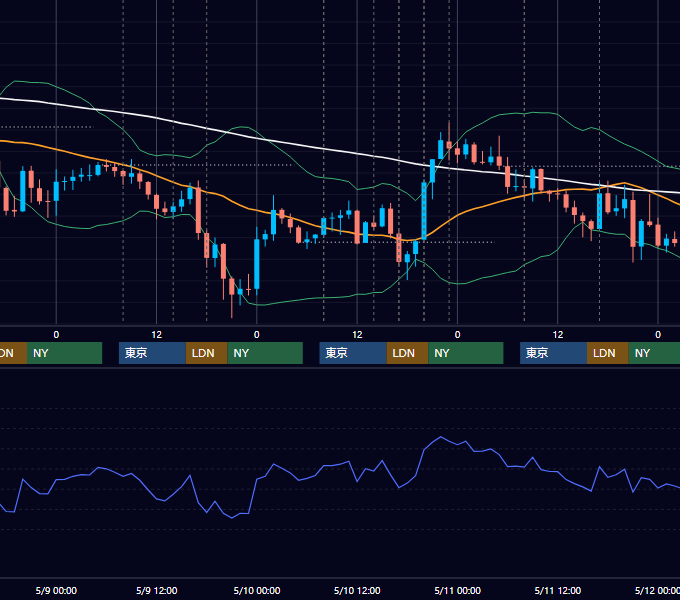Image resolution: width=680 pixels, height=600 pixels.
Task: Click the 5/11 12:00 date label
Action: pyautogui.click(x=558, y=590)
